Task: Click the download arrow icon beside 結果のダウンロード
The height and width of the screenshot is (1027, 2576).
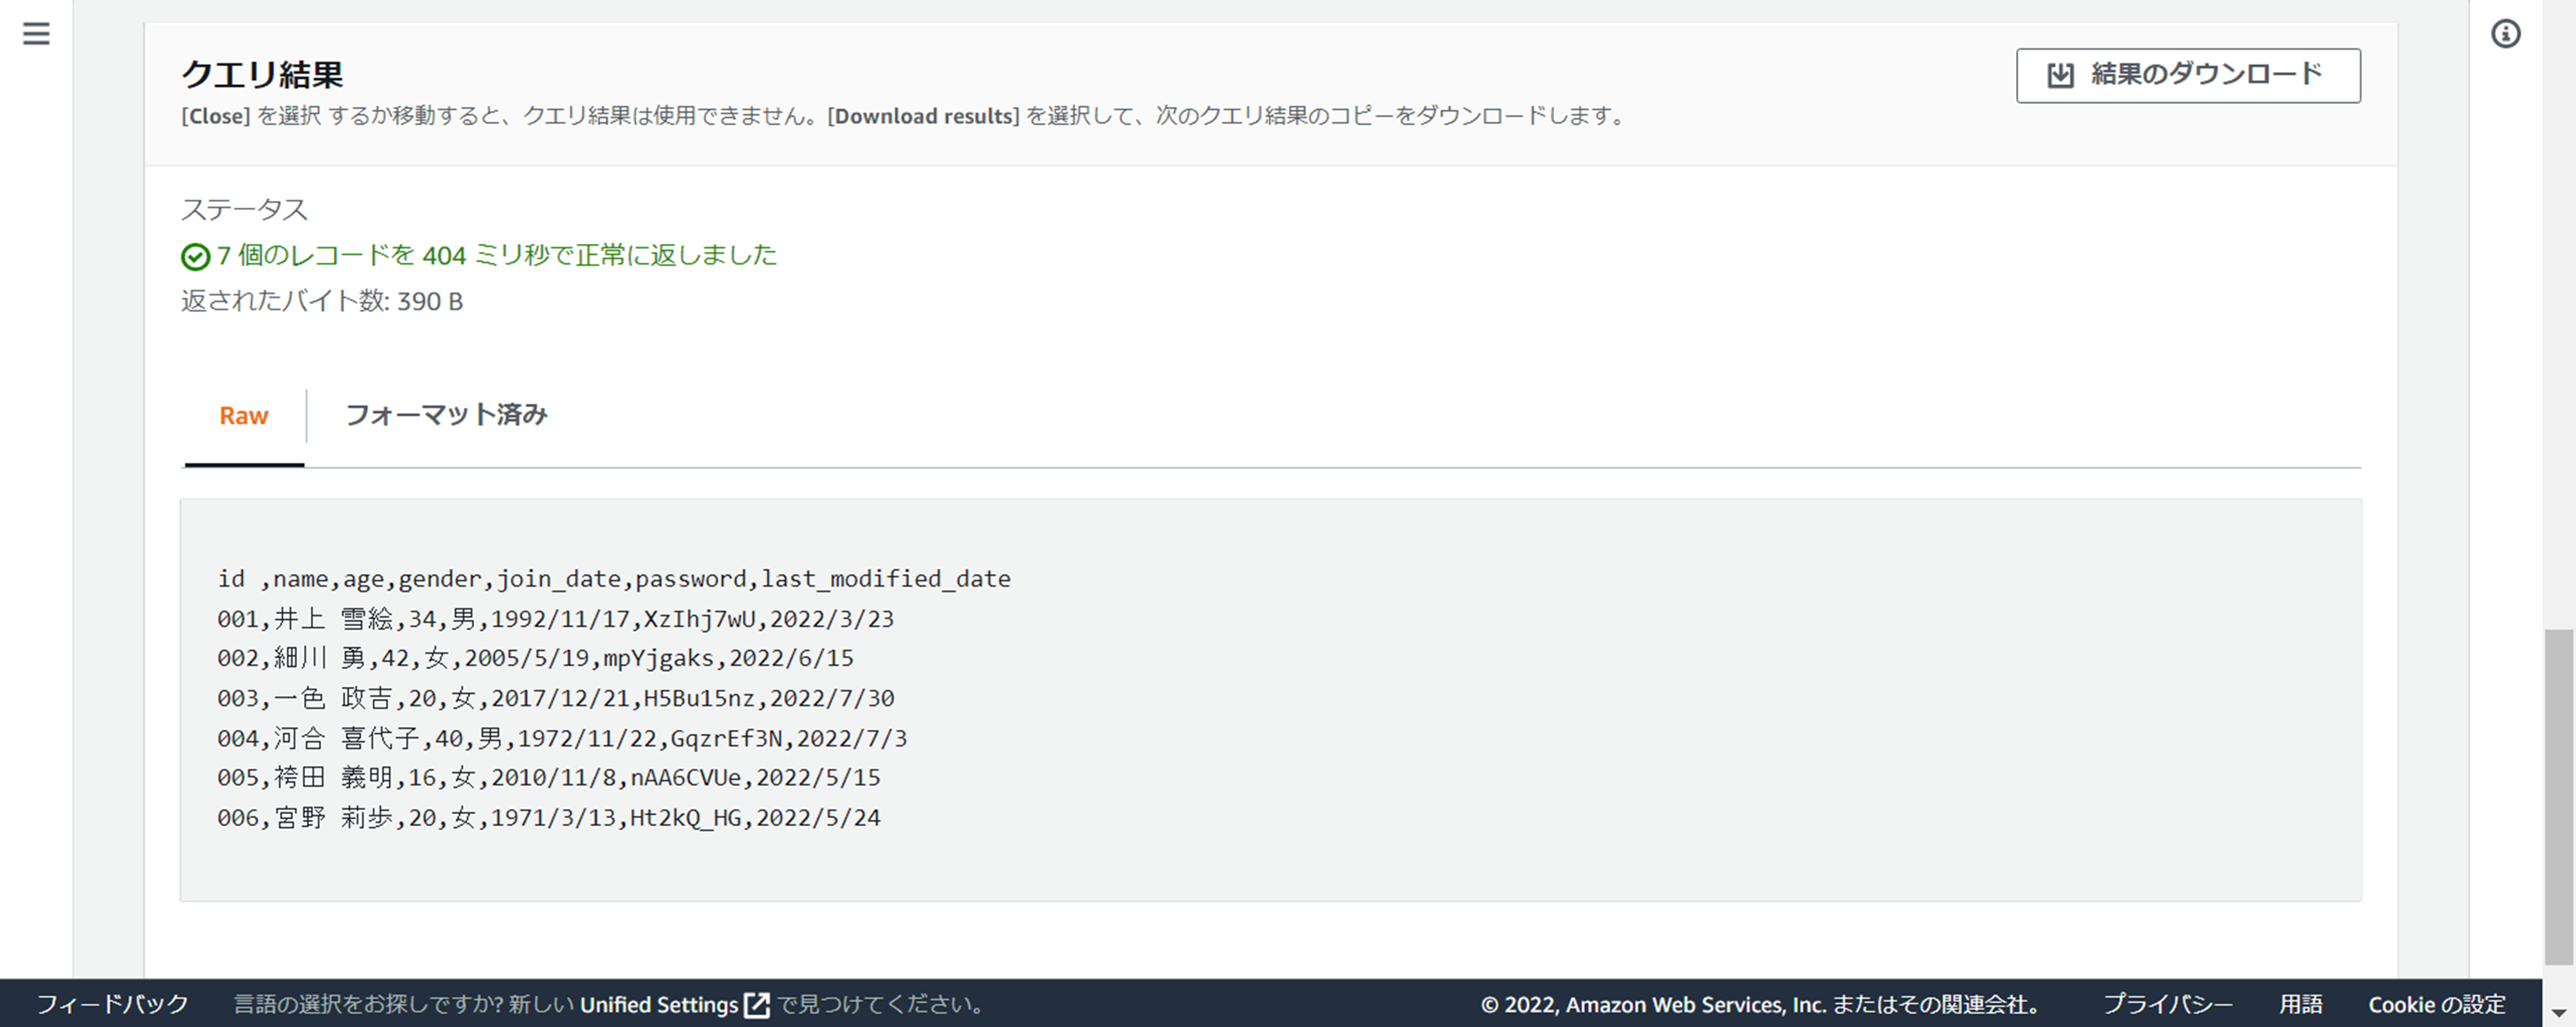Action: click(2060, 76)
